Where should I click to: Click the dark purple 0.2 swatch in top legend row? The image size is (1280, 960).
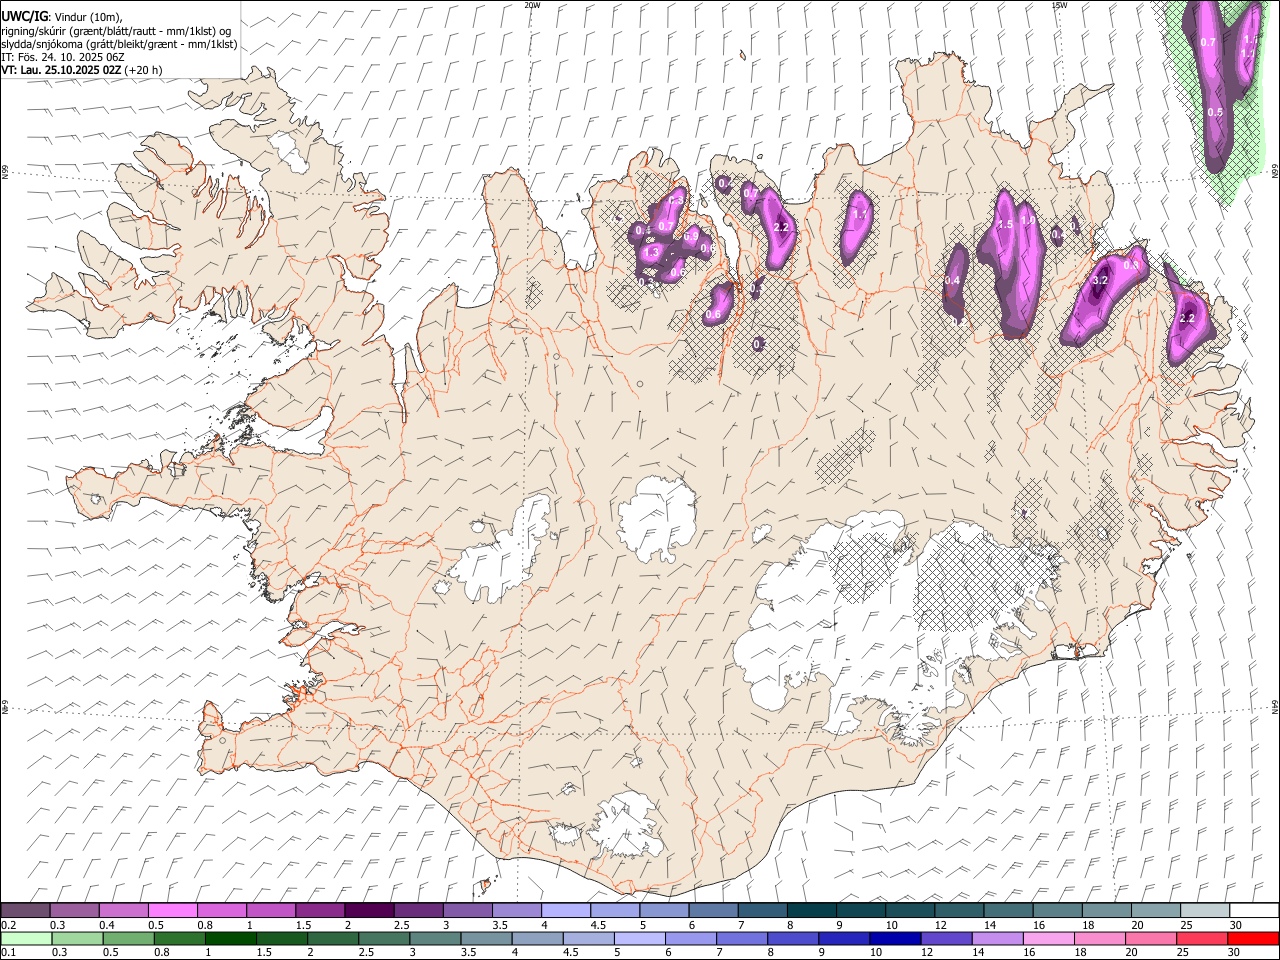coord(25,911)
